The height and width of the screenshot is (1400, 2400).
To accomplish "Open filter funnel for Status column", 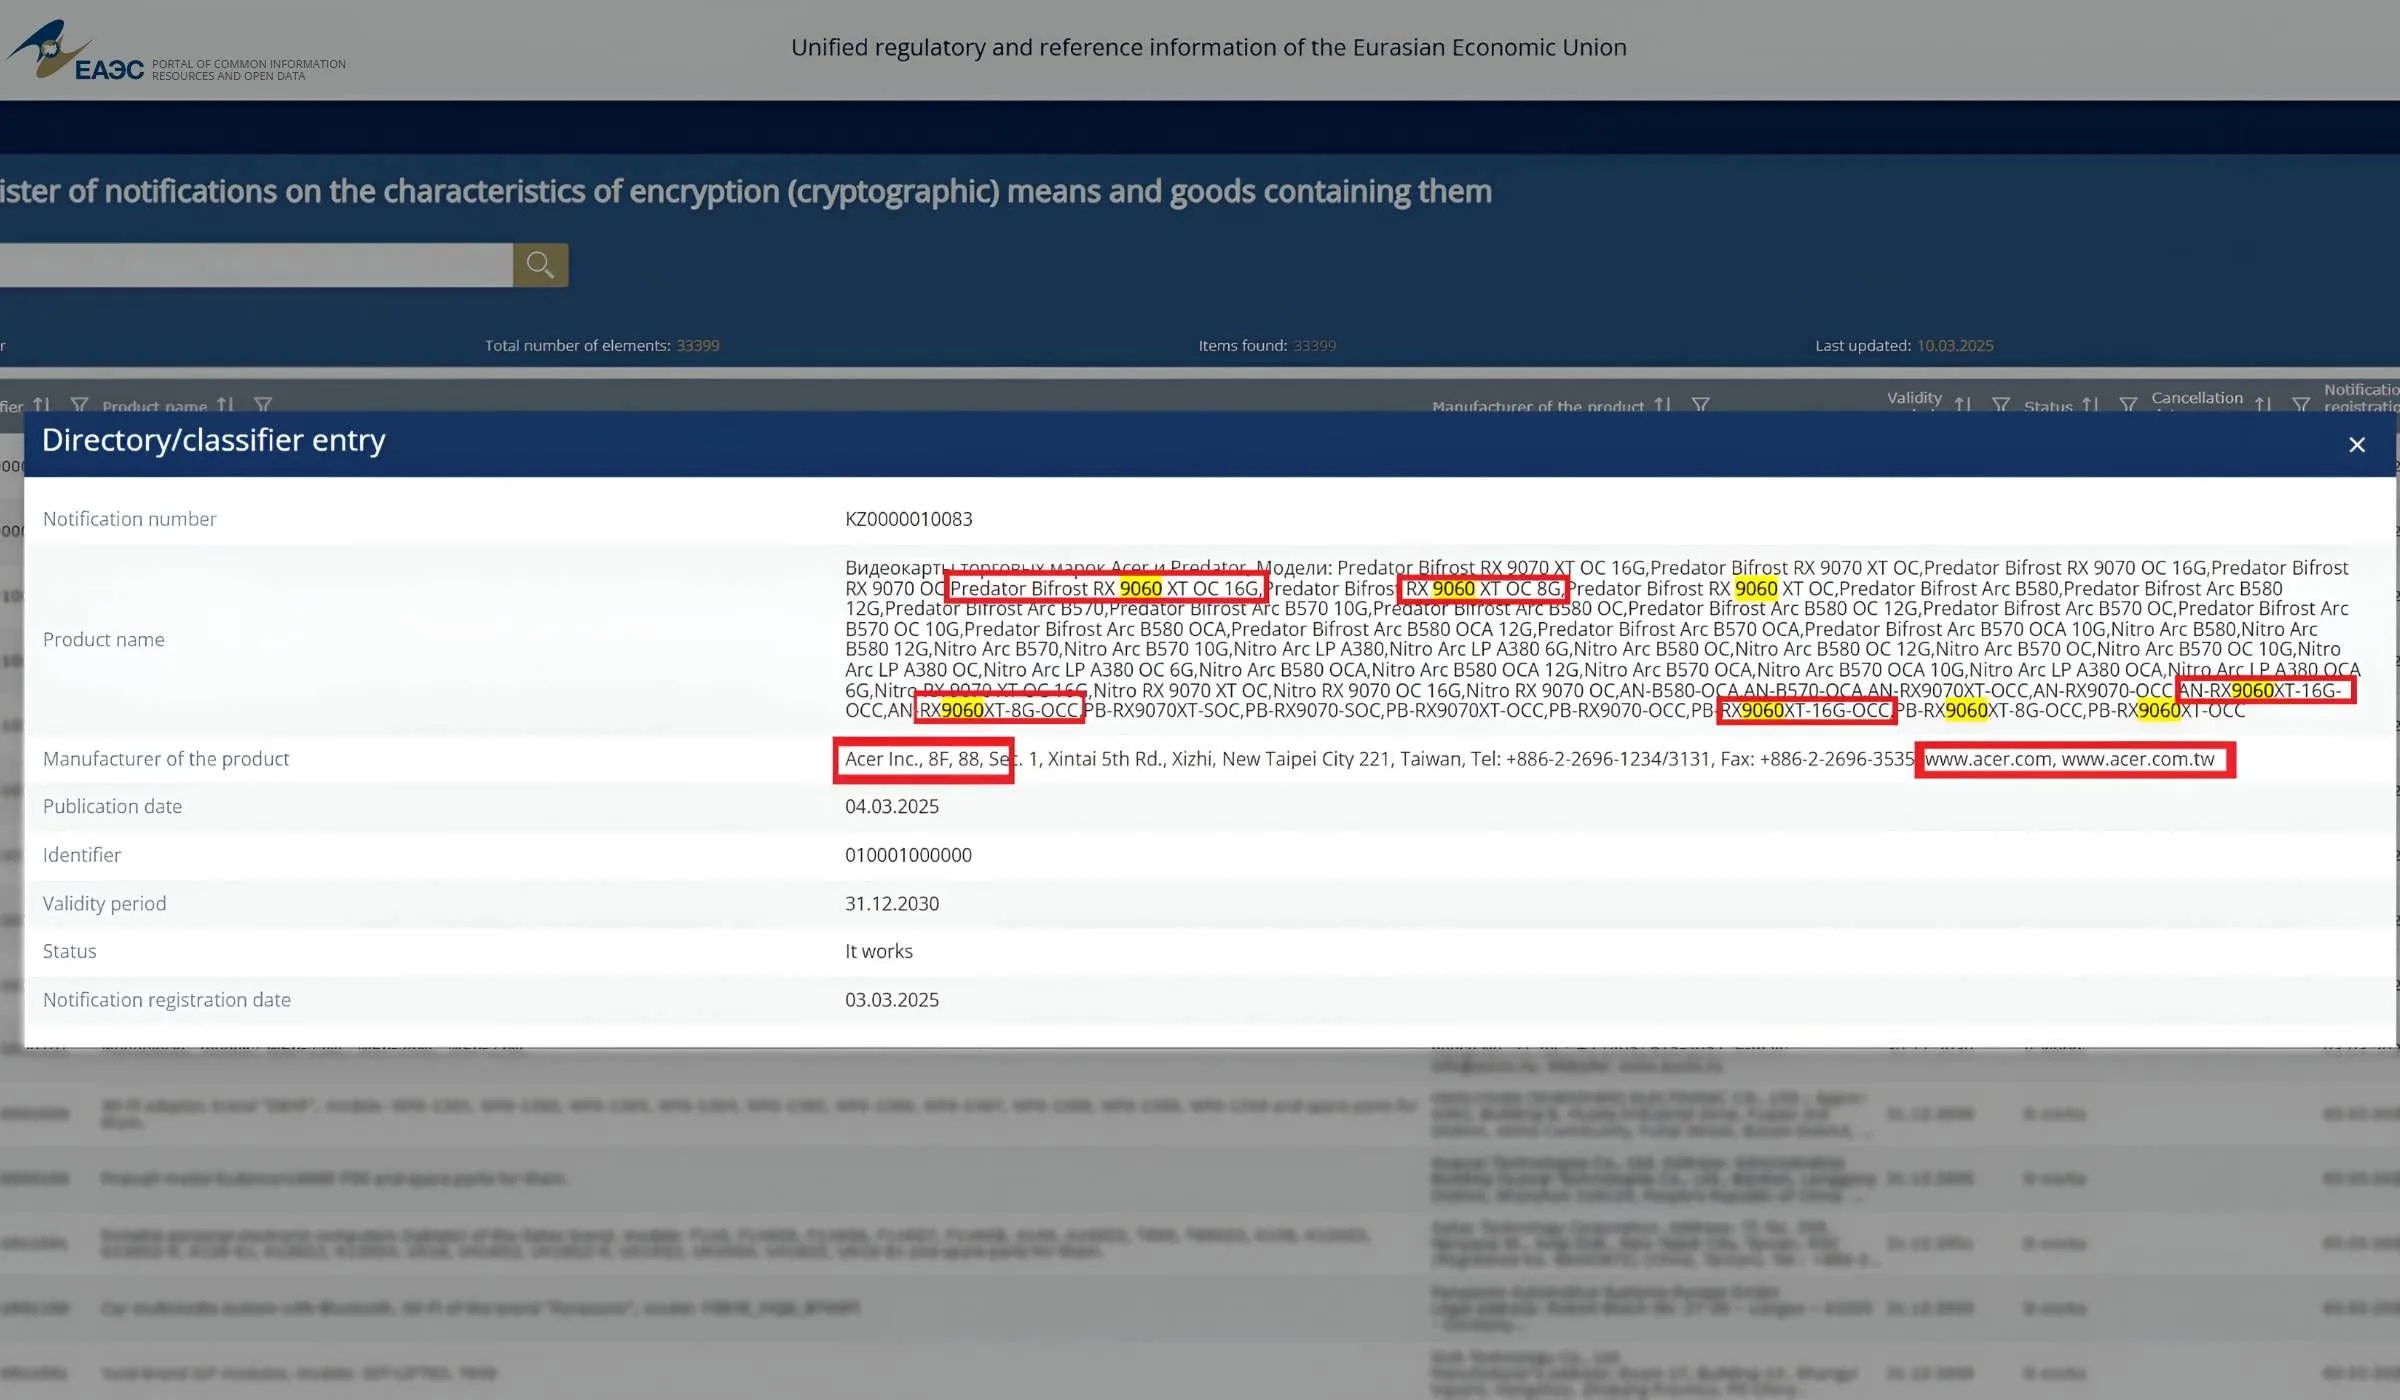I will point(2128,405).
